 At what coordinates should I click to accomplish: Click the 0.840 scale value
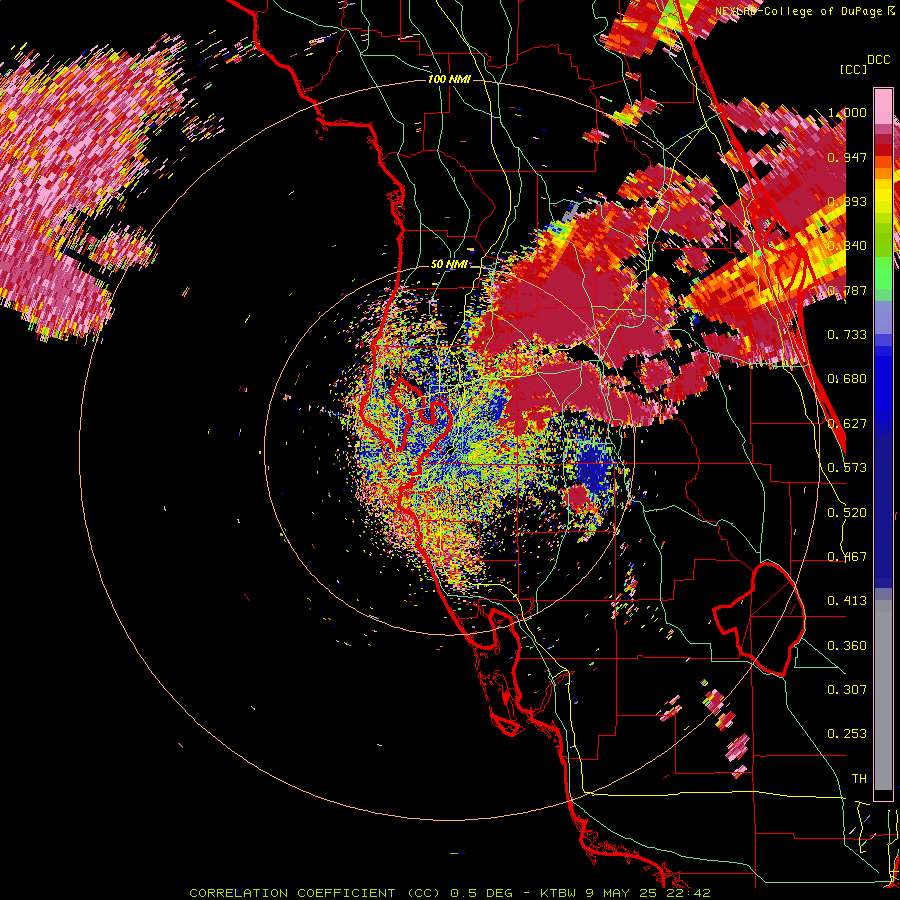847,246
